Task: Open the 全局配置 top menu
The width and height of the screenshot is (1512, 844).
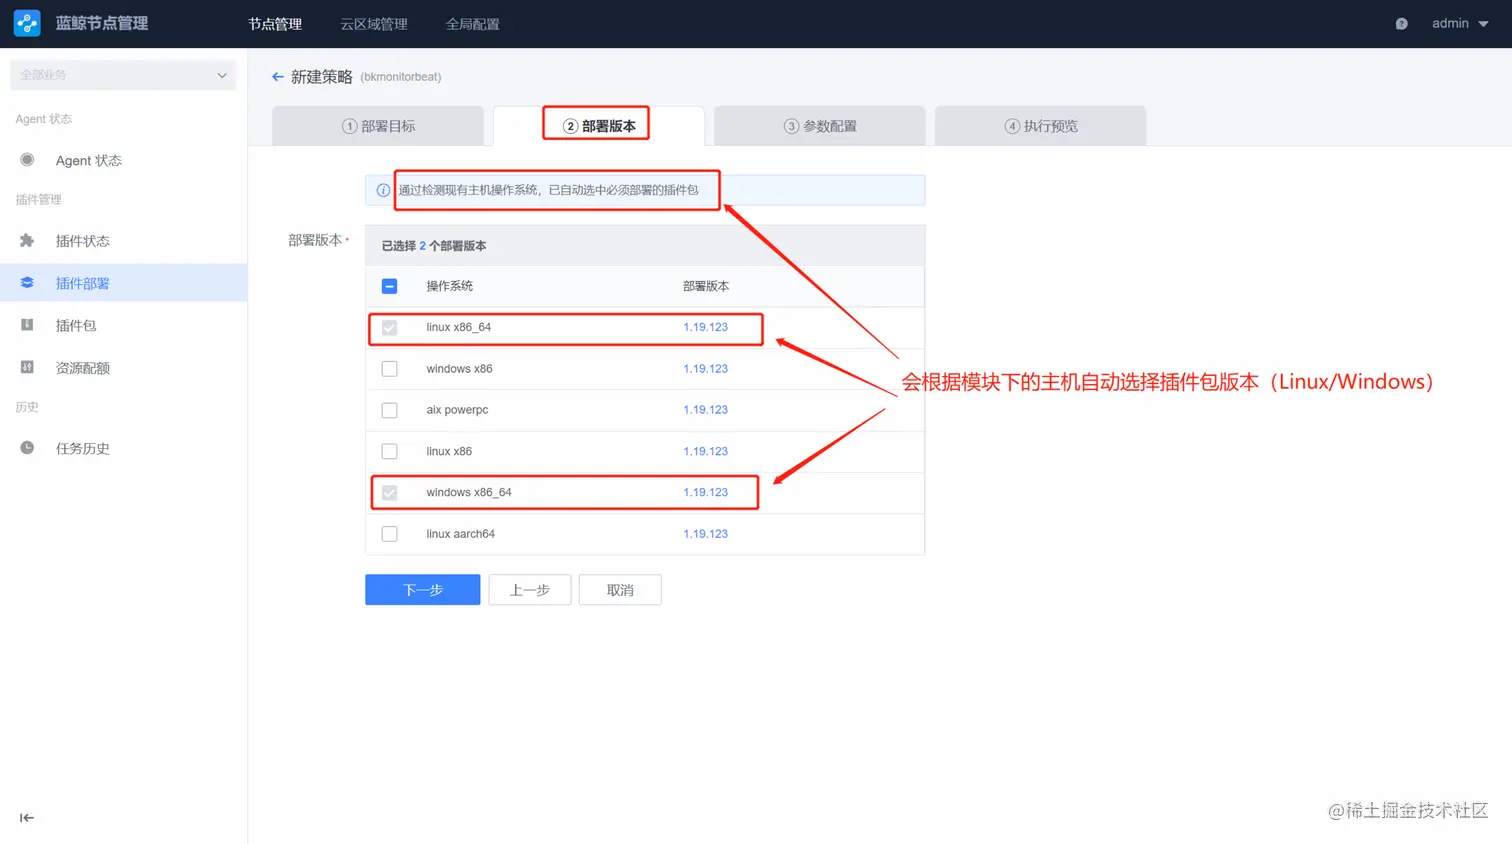Action: click(473, 24)
